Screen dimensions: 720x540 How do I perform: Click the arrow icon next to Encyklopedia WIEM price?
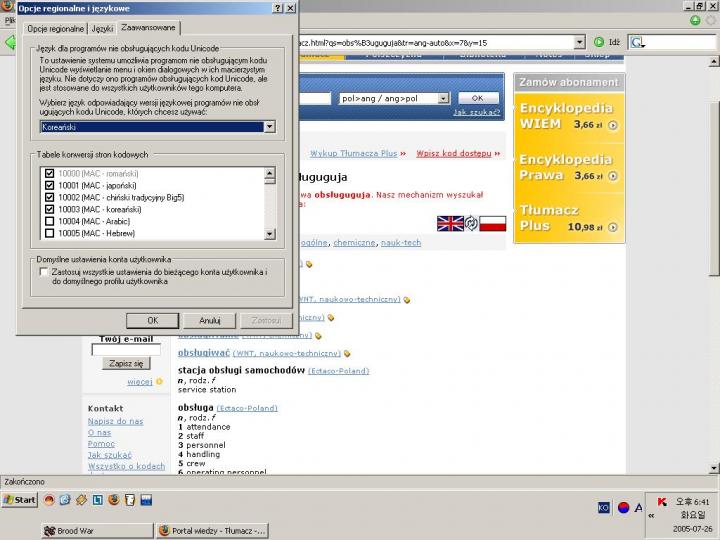point(613,125)
